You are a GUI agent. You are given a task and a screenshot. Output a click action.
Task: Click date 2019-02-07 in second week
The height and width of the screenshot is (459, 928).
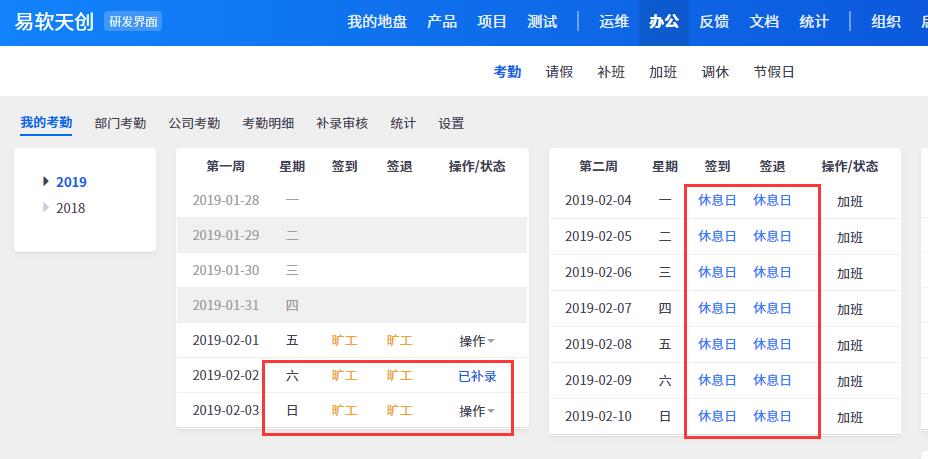(x=598, y=308)
